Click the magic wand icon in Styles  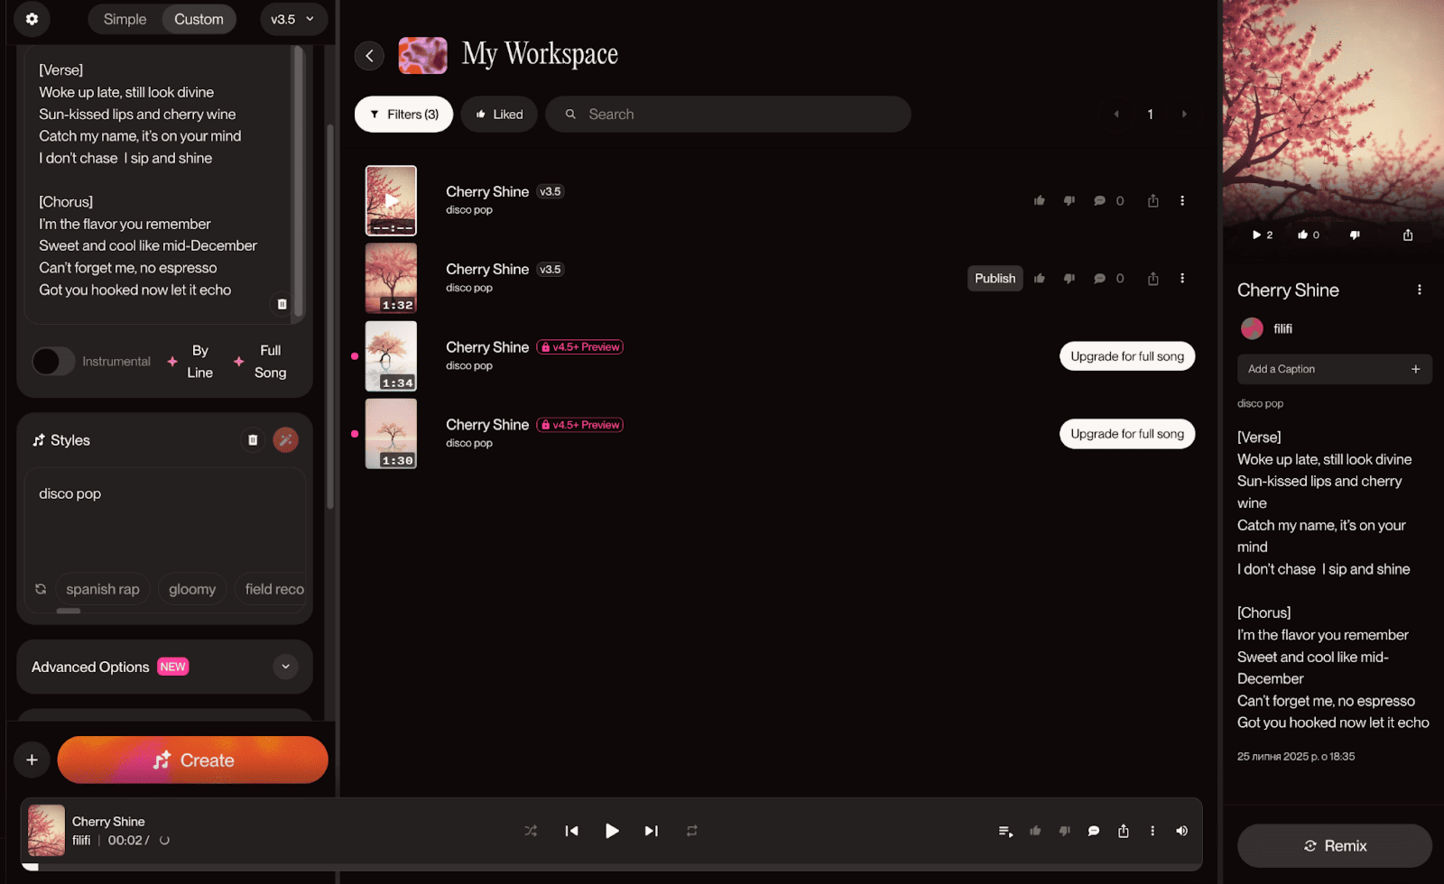pos(286,440)
